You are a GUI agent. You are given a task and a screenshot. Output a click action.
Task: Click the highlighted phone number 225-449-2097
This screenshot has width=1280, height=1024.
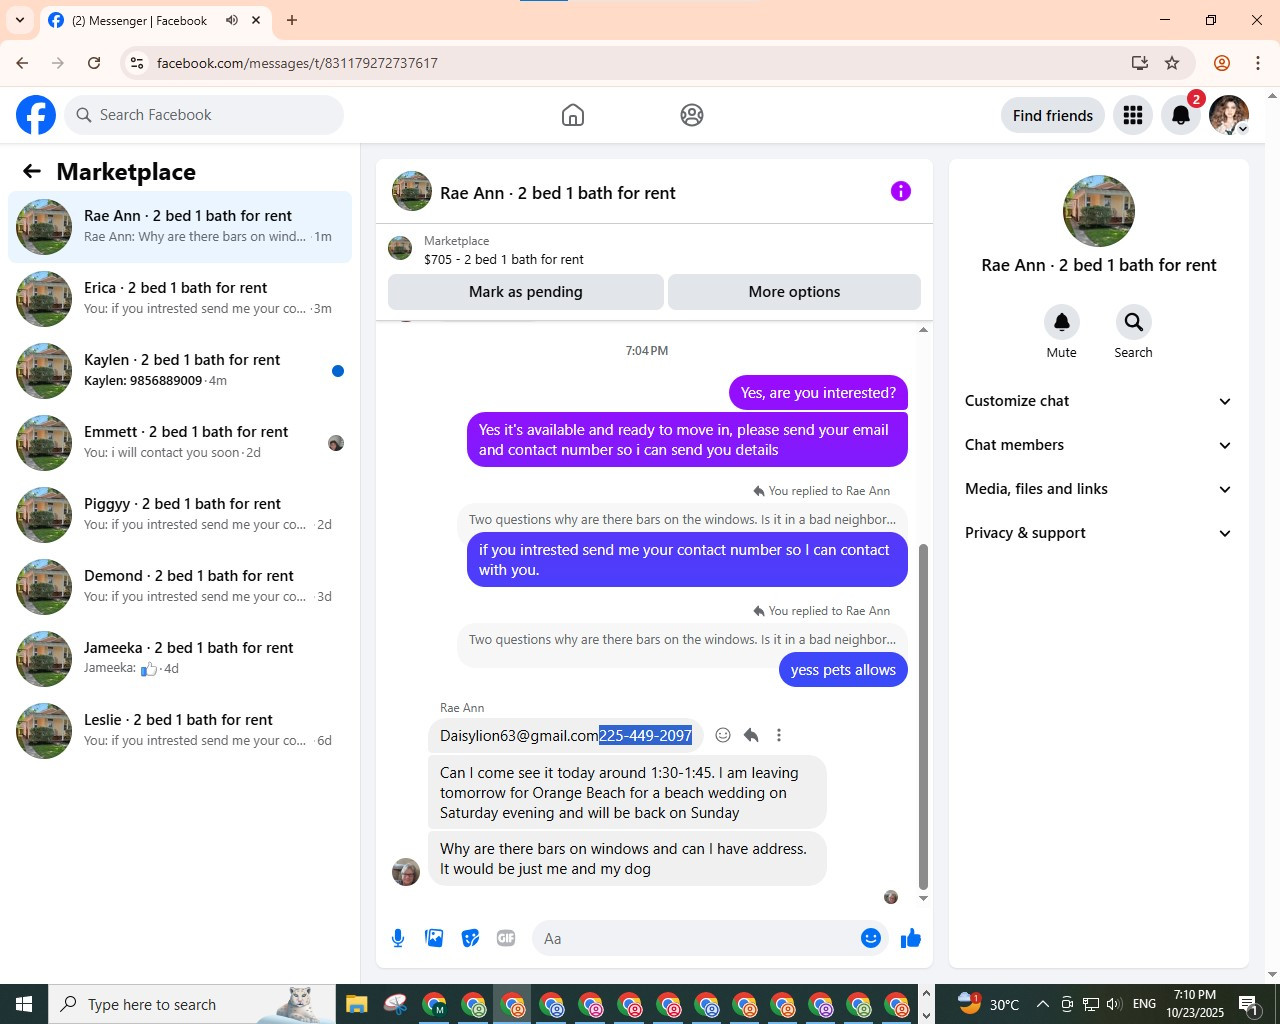(x=645, y=735)
